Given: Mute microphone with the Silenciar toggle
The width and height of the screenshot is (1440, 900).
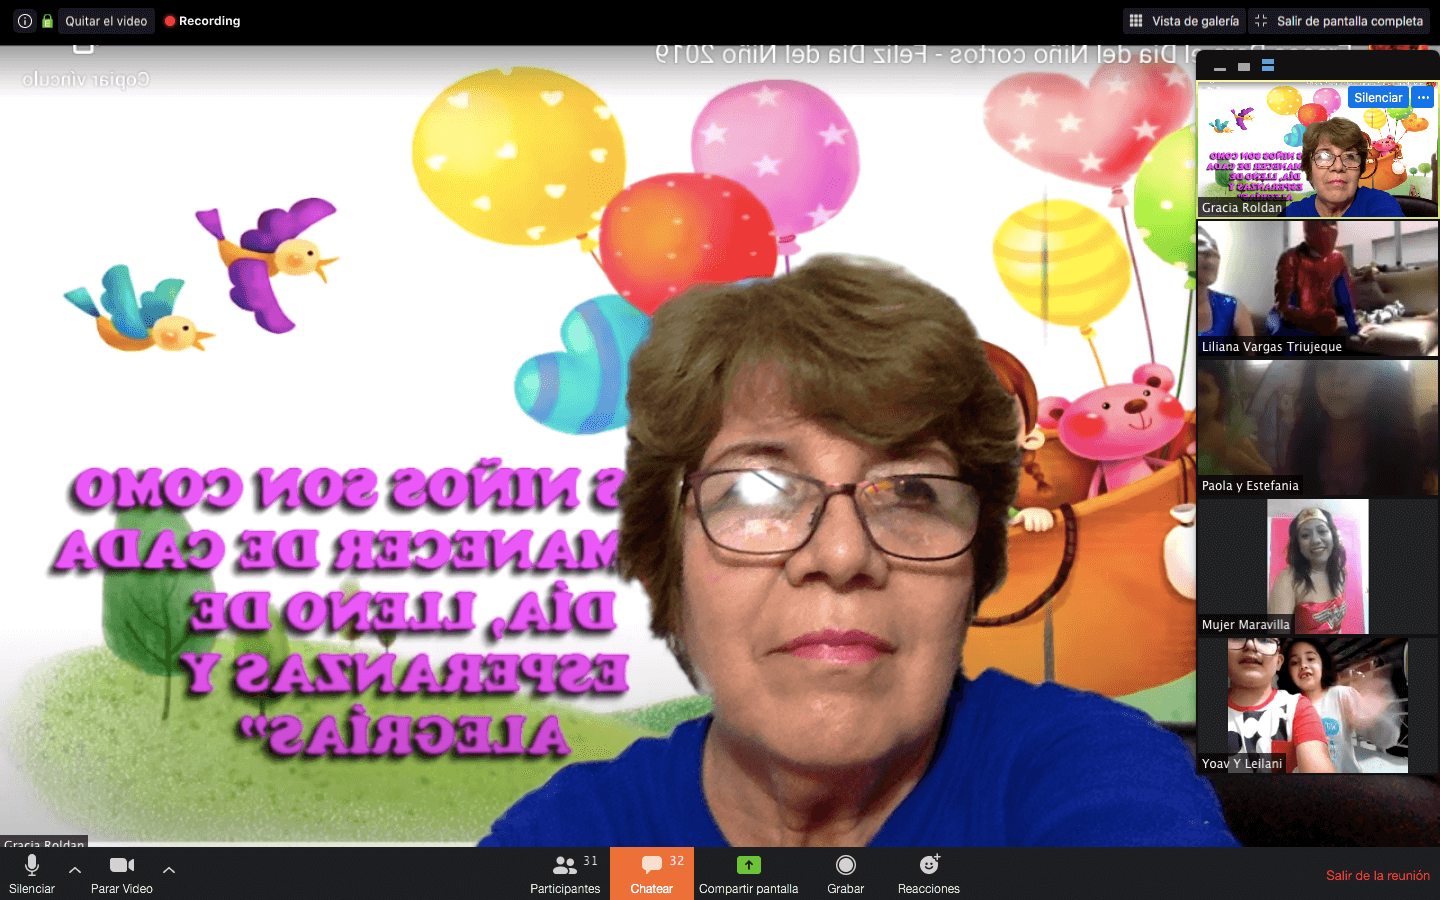Looking at the screenshot, I should [x=32, y=874].
